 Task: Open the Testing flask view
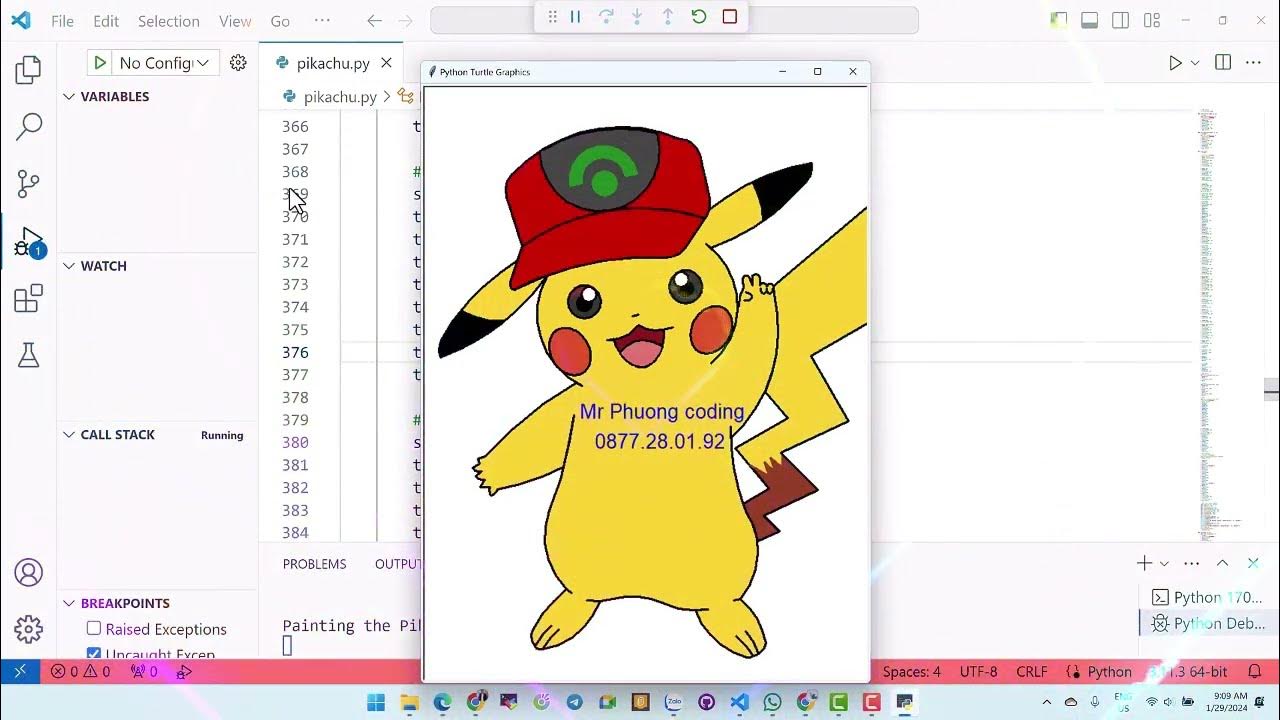tap(28, 355)
